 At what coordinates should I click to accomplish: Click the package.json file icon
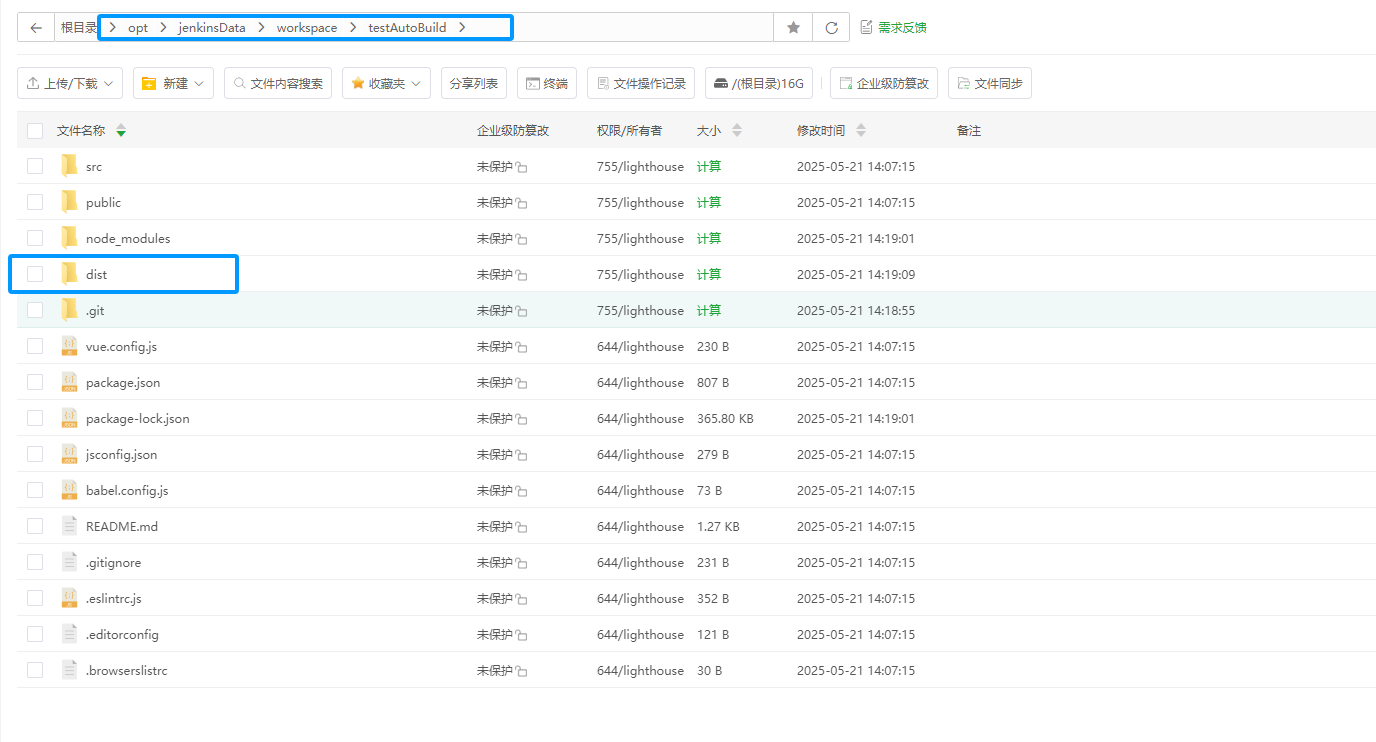69,382
